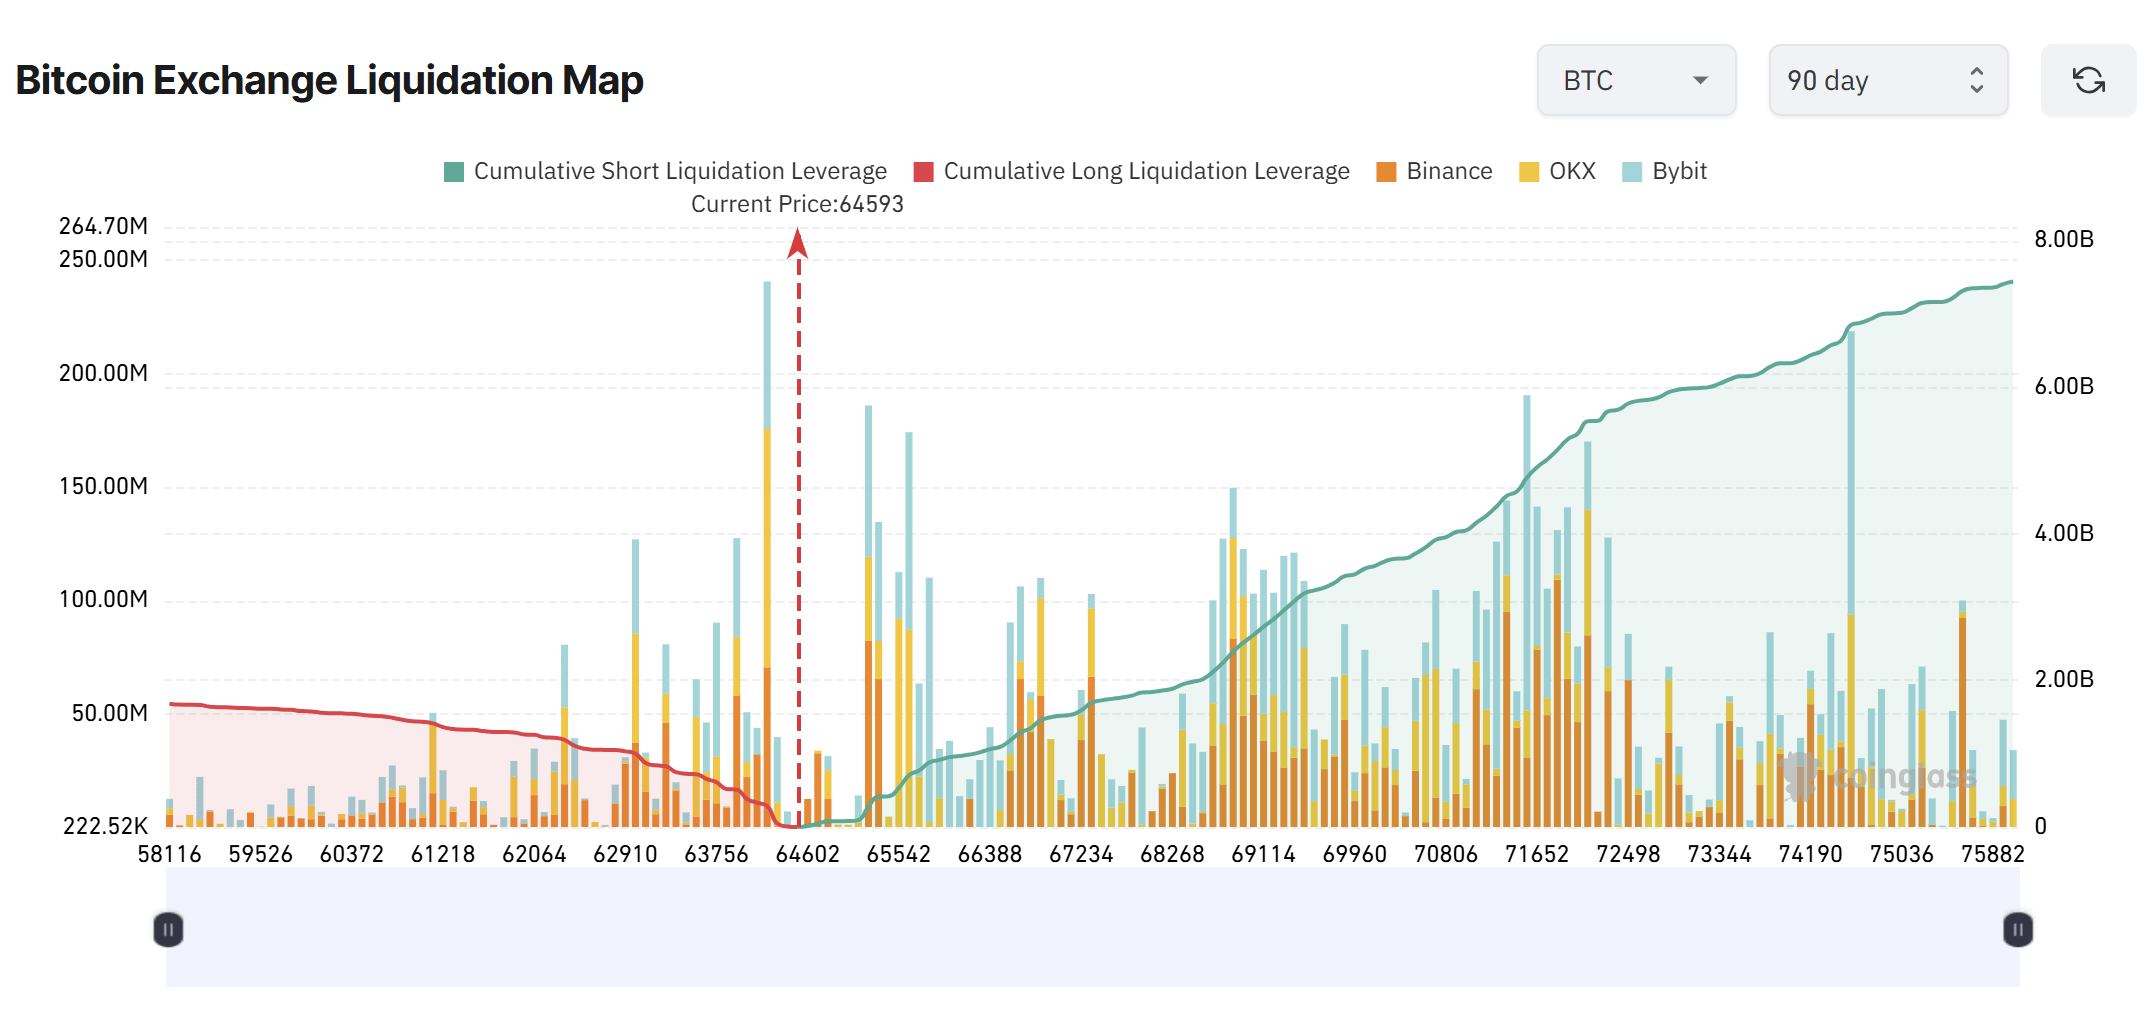The width and height of the screenshot is (2152, 1018).
Task: Click the orange Binance legend square
Action: [x=1387, y=170]
